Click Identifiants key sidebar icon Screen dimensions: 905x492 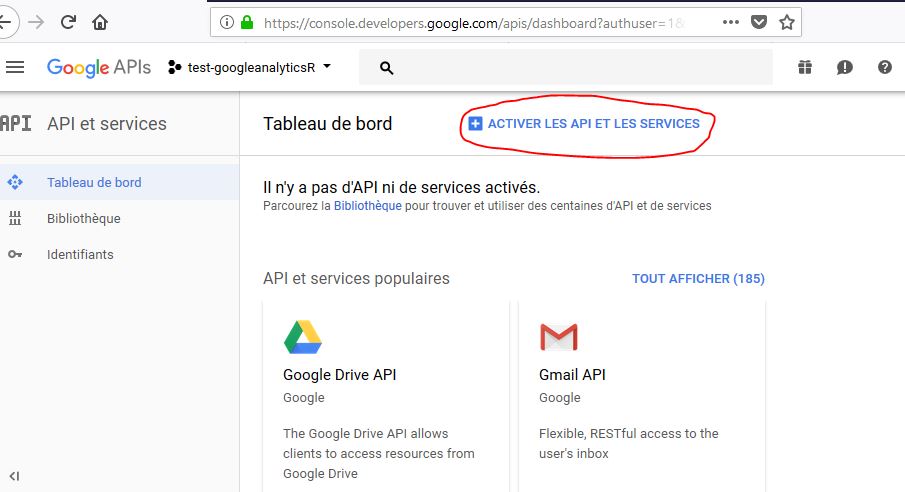[x=15, y=254]
